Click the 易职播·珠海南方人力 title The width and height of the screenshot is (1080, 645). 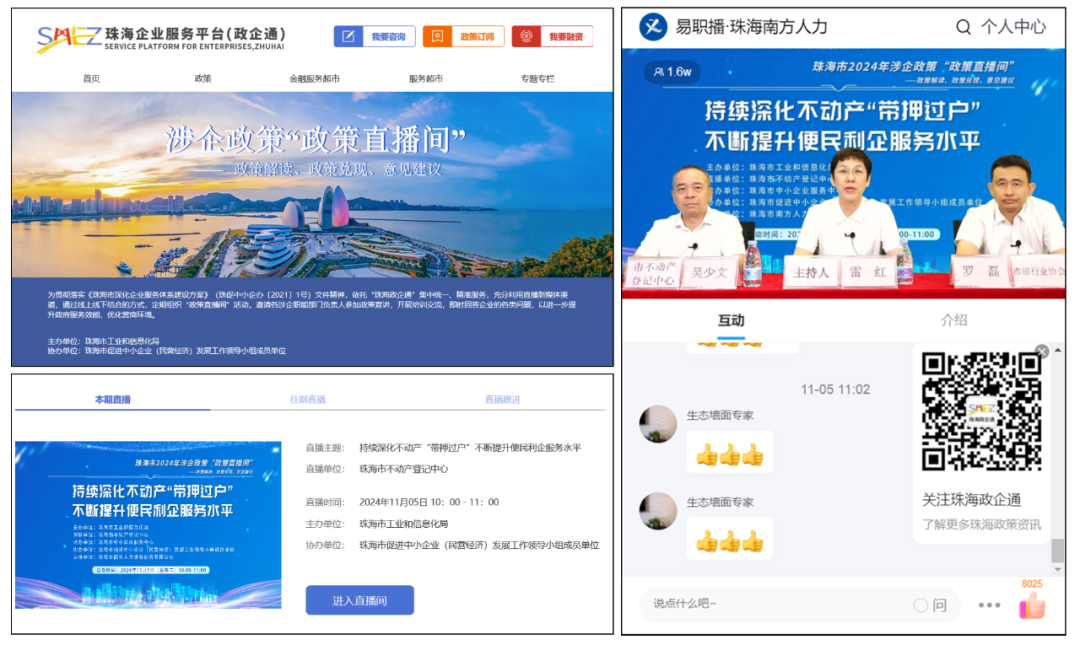[x=751, y=27]
